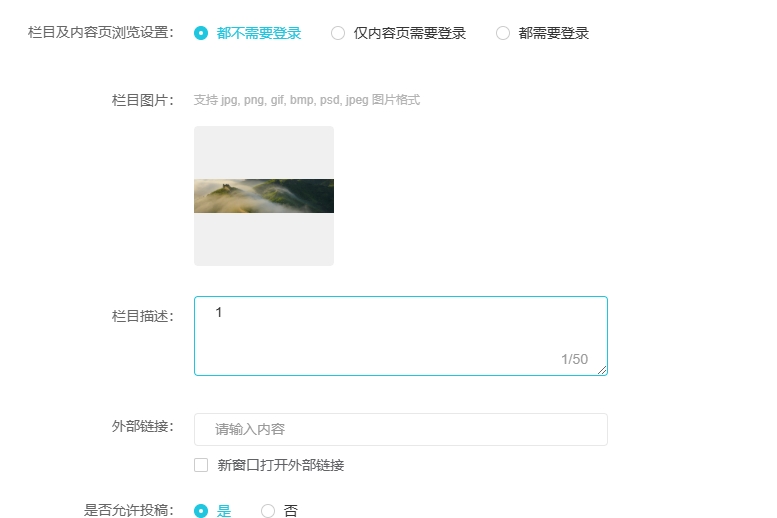The height and width of the screenshot is (518, 777).
Task: Click the 外部链接 input field
Action: [400, 429]
